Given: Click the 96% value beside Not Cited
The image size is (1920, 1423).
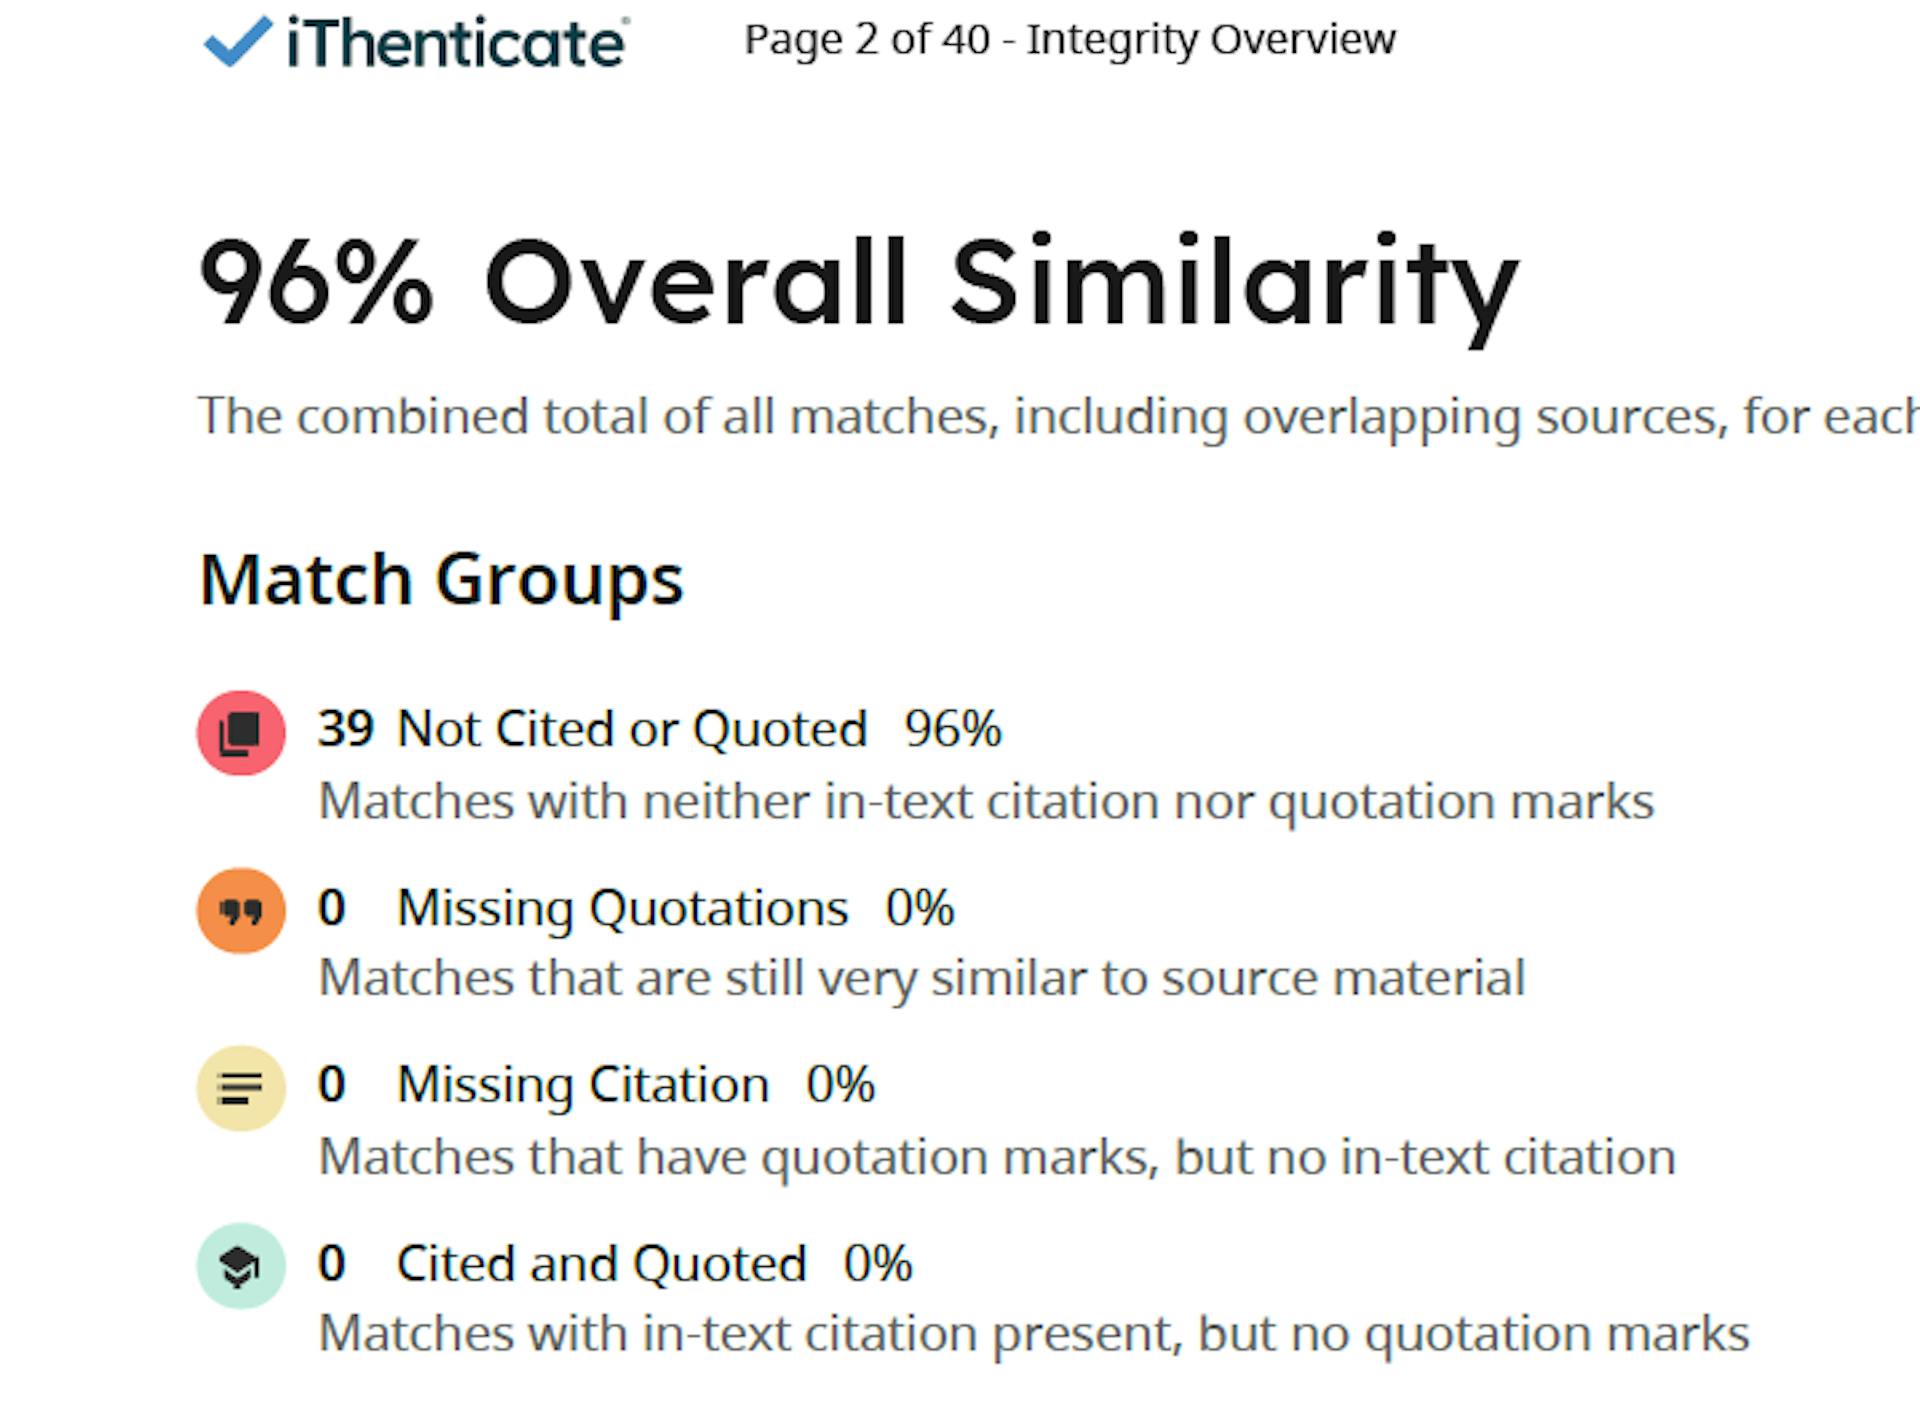Looking at the screenshot, I should tap(952, 729).
